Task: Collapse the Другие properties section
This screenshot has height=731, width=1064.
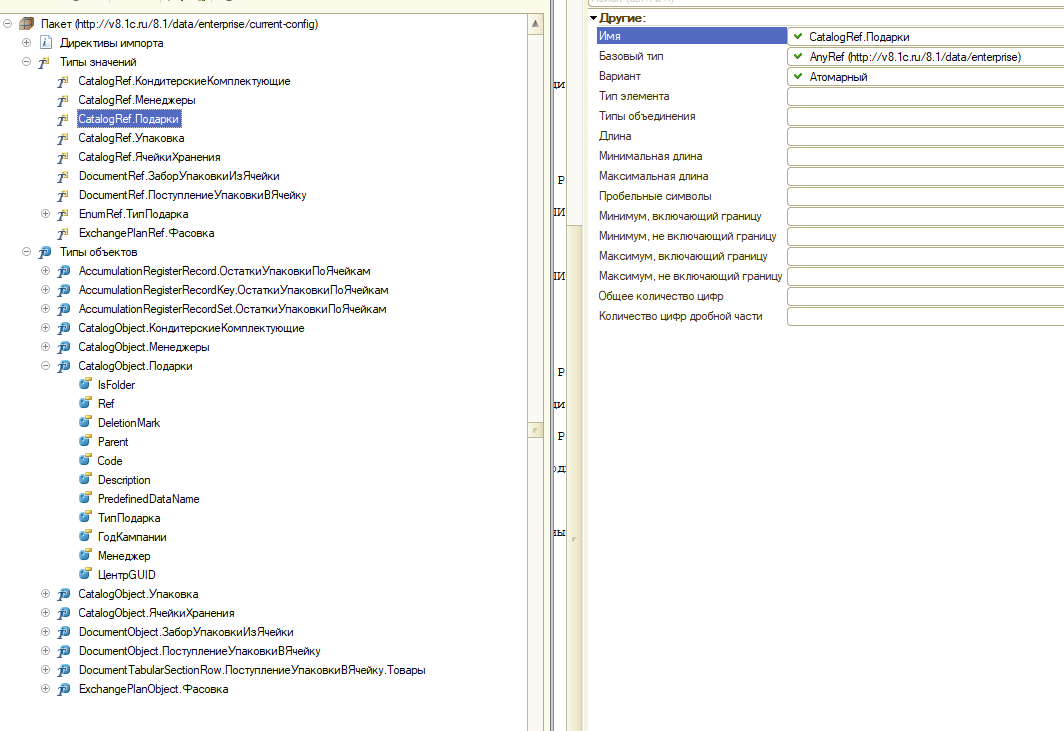Action: pyautogui.click(x=593, y=18)
